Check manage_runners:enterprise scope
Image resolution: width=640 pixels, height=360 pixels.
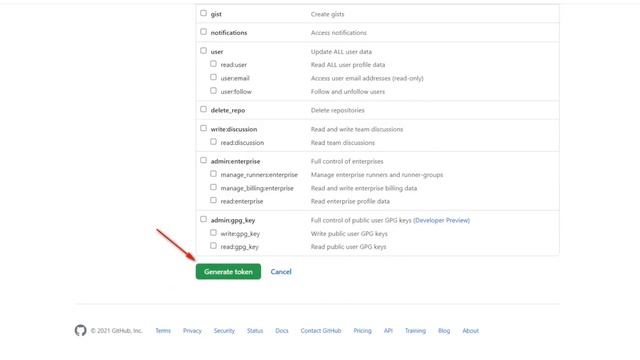click(213, 173)
